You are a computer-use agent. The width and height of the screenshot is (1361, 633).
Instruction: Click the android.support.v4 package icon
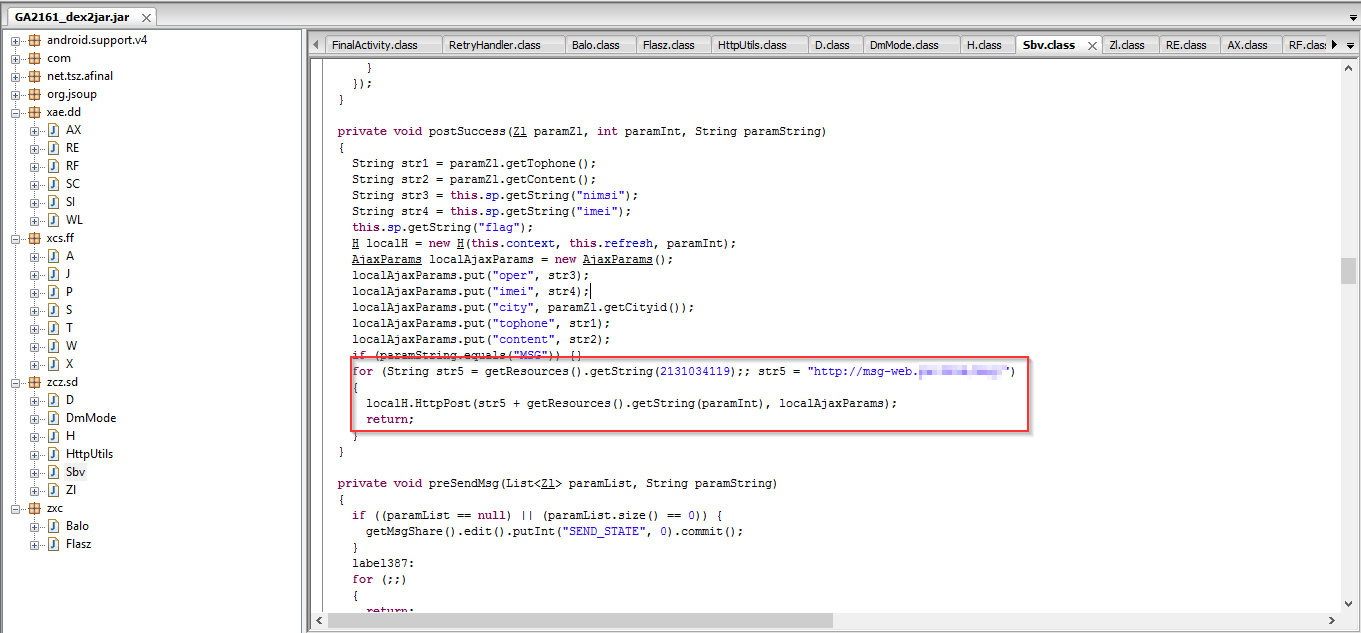pos(34,40)
